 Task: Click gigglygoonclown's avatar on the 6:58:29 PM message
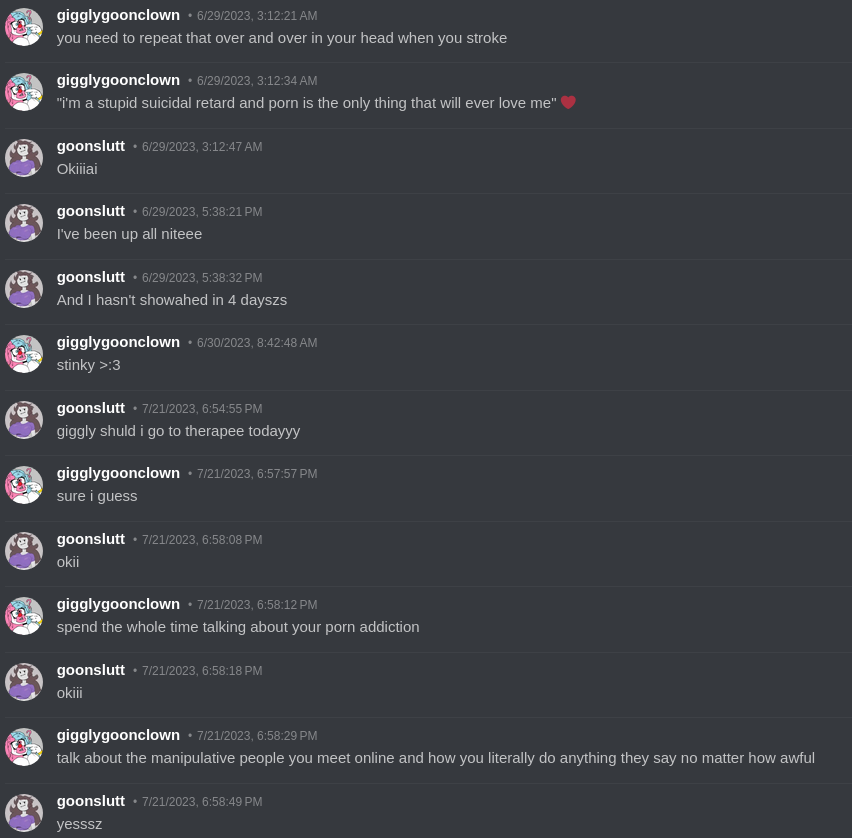pos(24,747)
